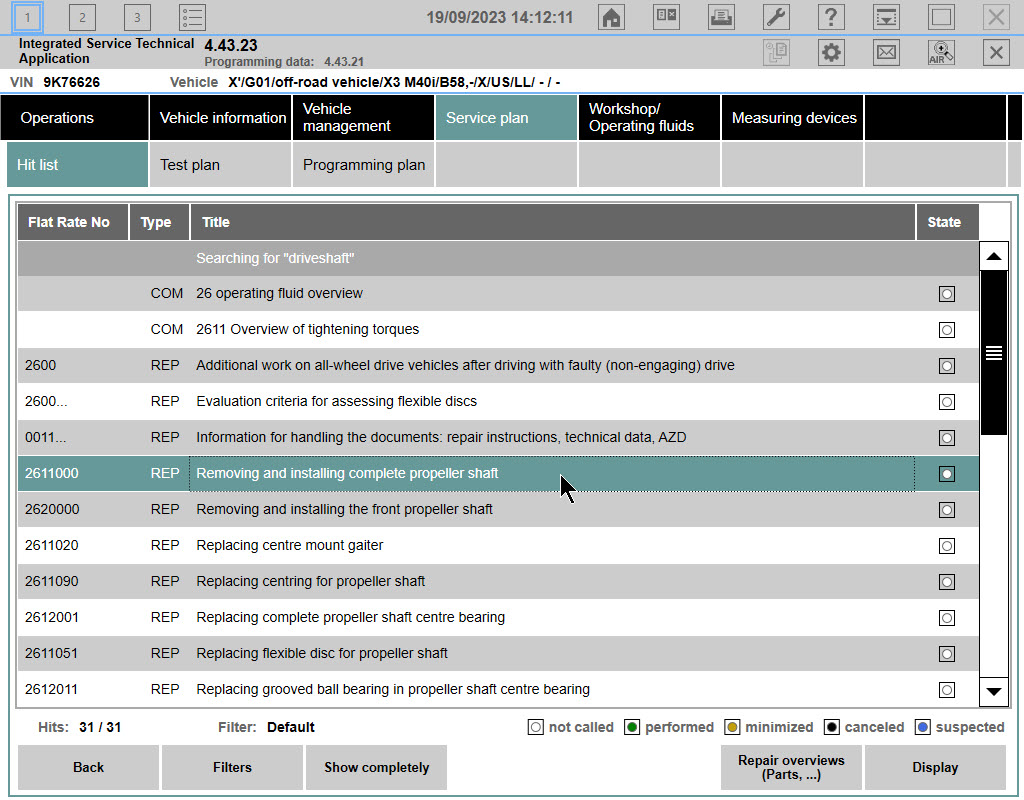Switch to session tab 3

[x=137, y=18]
